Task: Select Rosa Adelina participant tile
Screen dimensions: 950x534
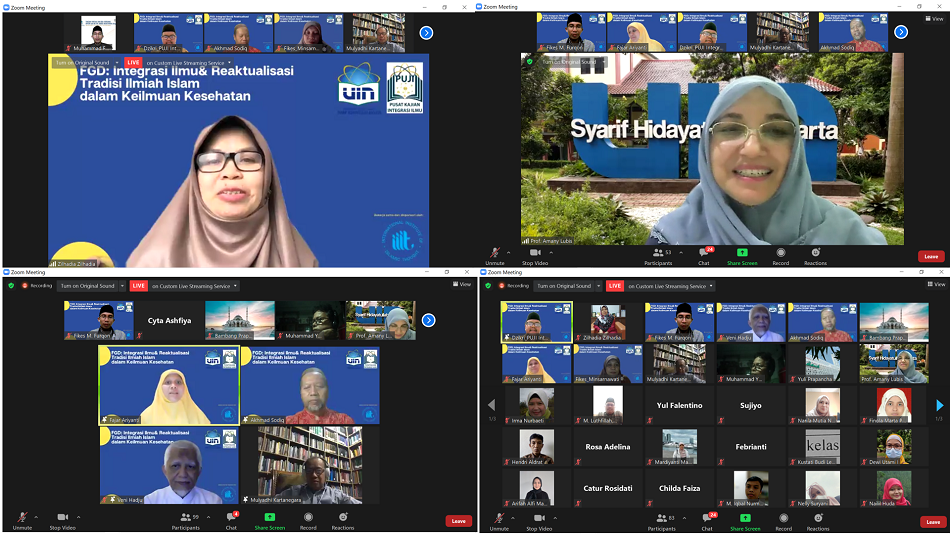Action: coord(608,446)
